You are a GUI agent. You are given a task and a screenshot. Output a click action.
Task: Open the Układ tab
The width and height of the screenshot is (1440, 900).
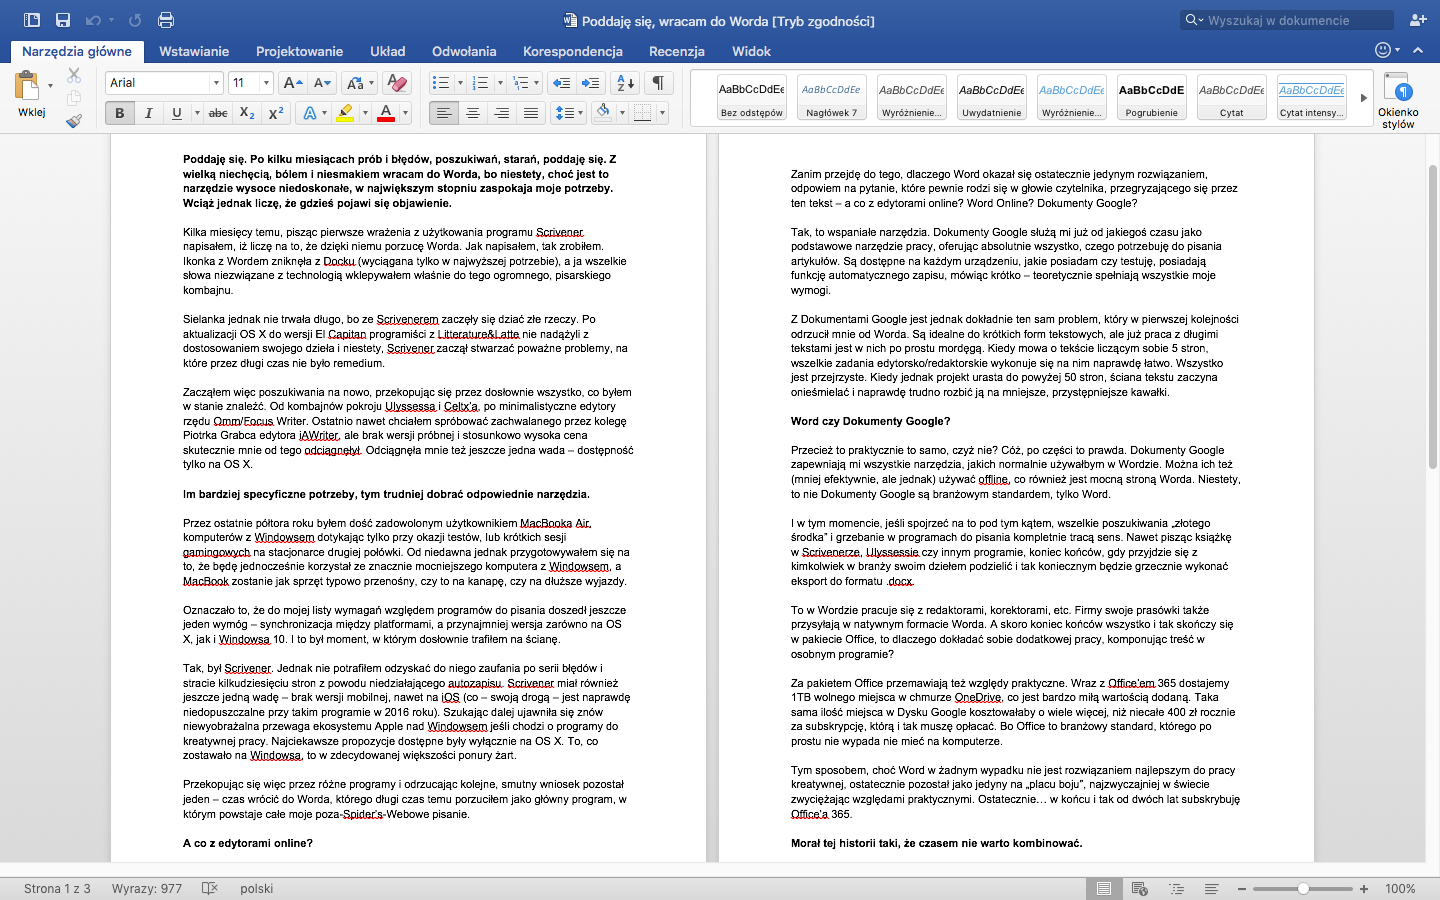point(388,51)
